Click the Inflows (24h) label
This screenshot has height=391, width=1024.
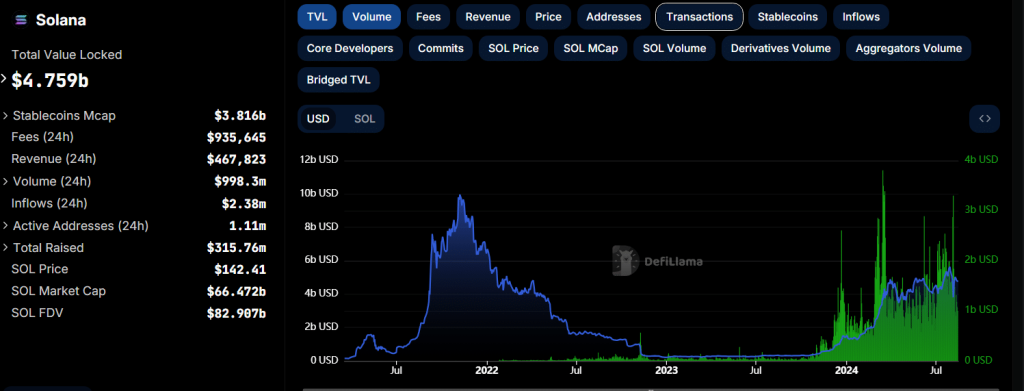coord(49,203)
